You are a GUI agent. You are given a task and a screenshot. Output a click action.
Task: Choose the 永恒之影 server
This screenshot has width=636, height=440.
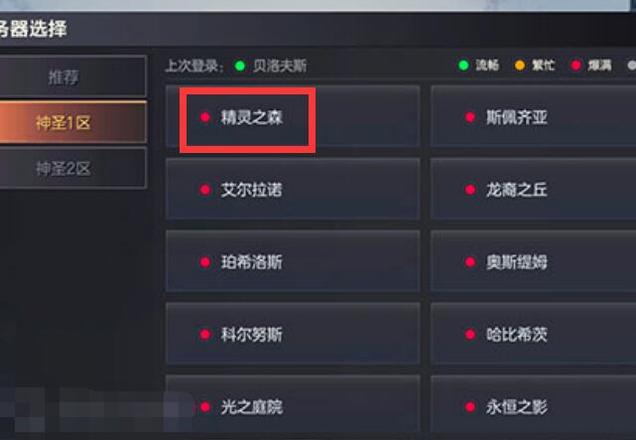click(533, 406)
